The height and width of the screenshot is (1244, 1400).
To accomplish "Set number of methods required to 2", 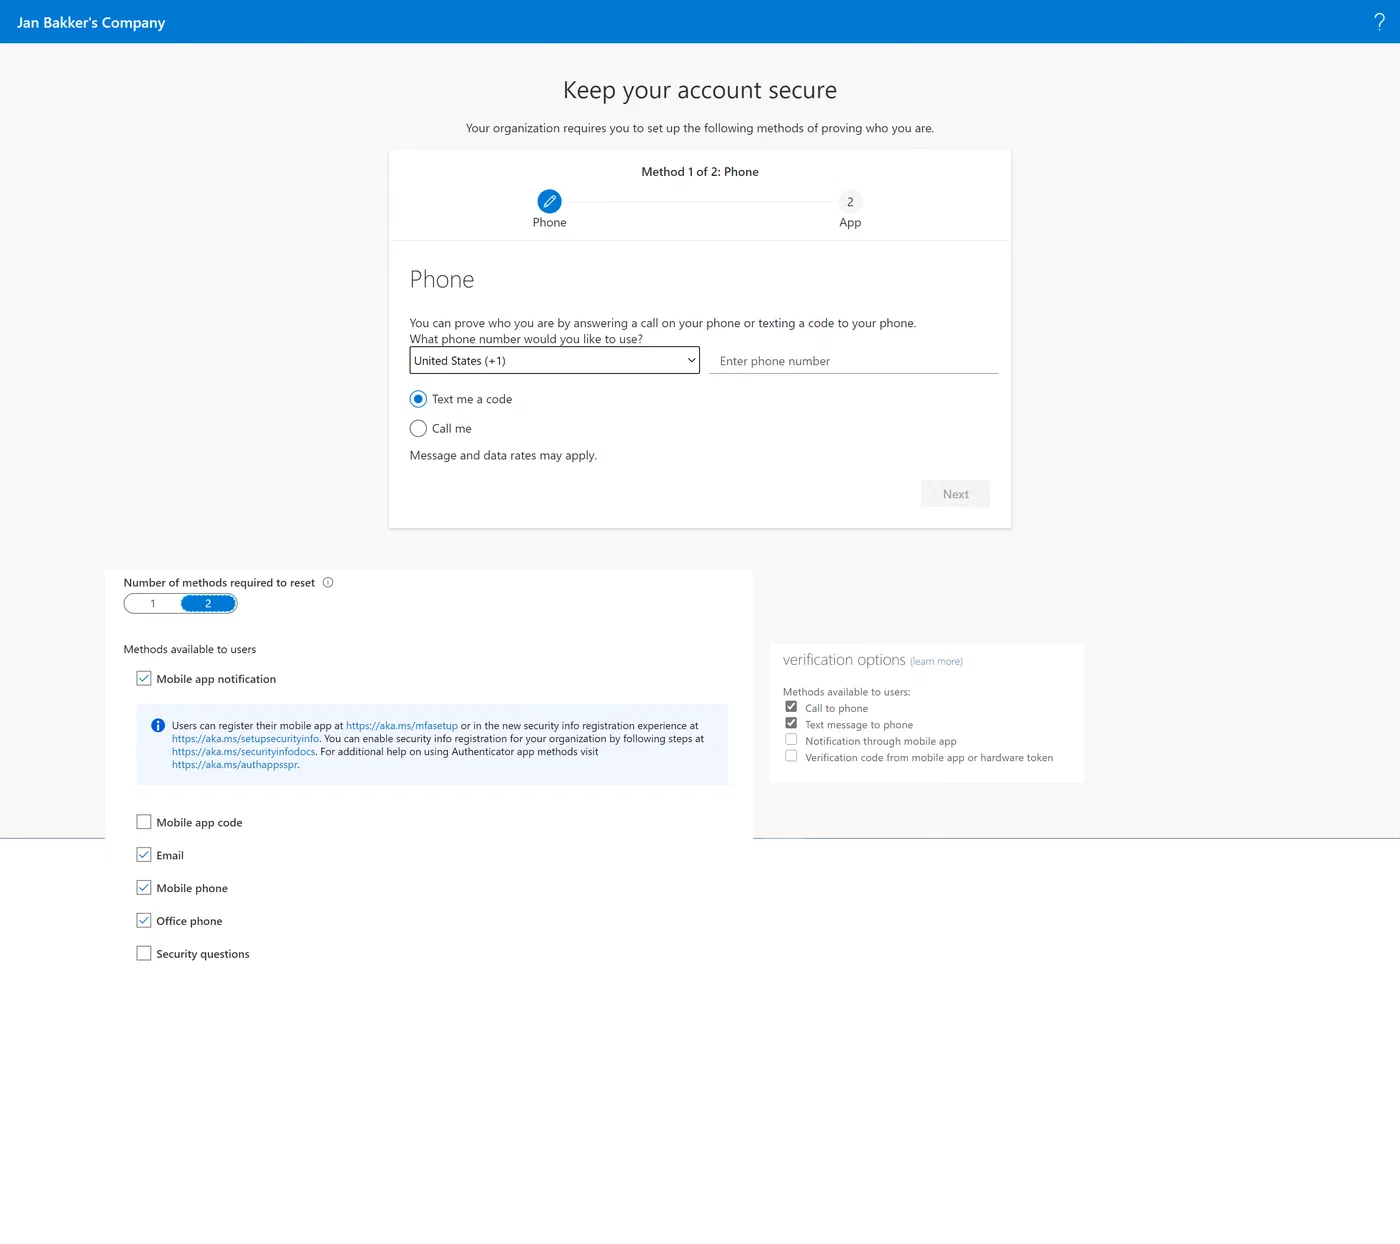I will pos(208,604).
